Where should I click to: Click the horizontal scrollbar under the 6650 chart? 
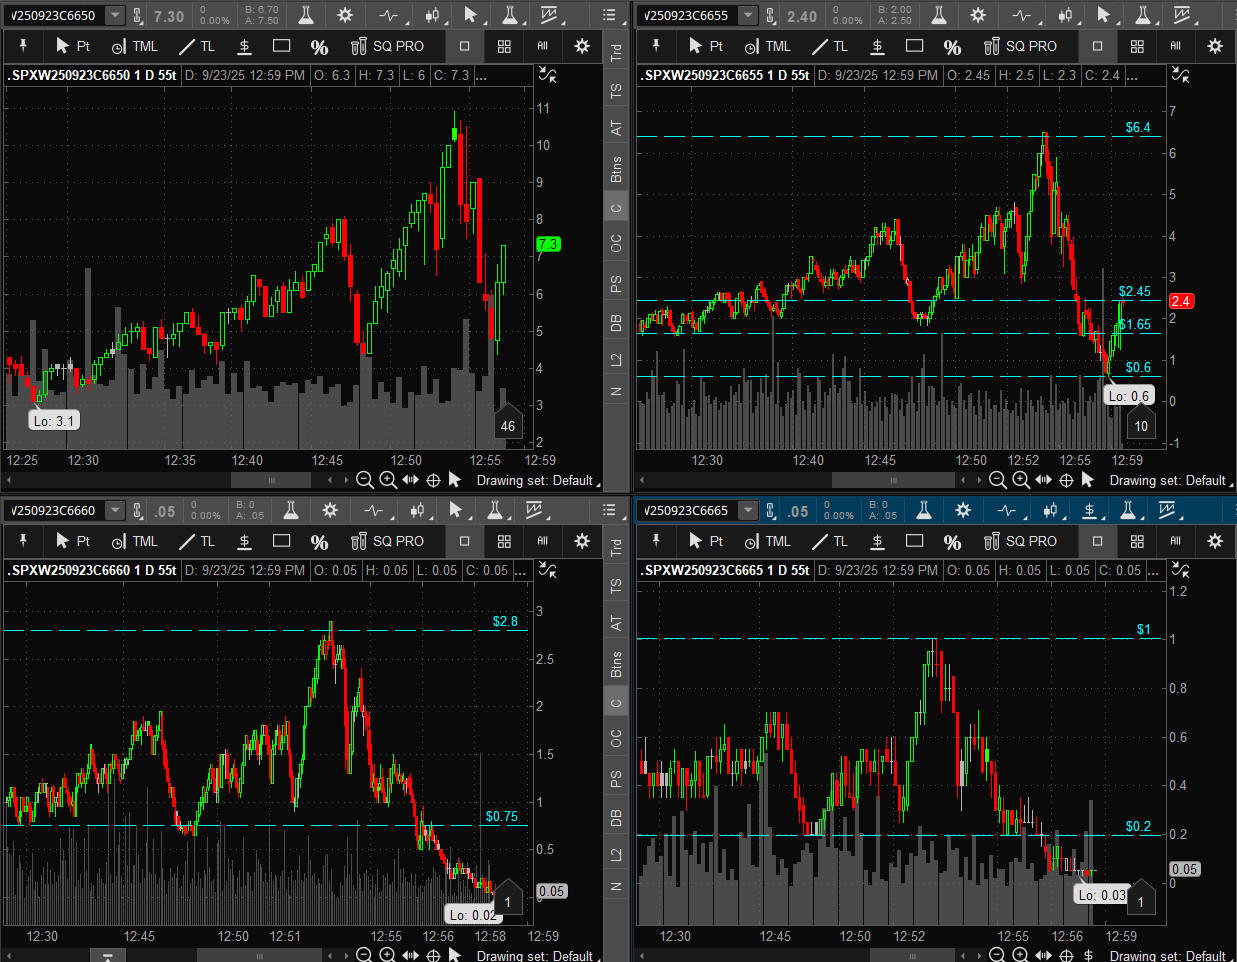tap(271, 480)
